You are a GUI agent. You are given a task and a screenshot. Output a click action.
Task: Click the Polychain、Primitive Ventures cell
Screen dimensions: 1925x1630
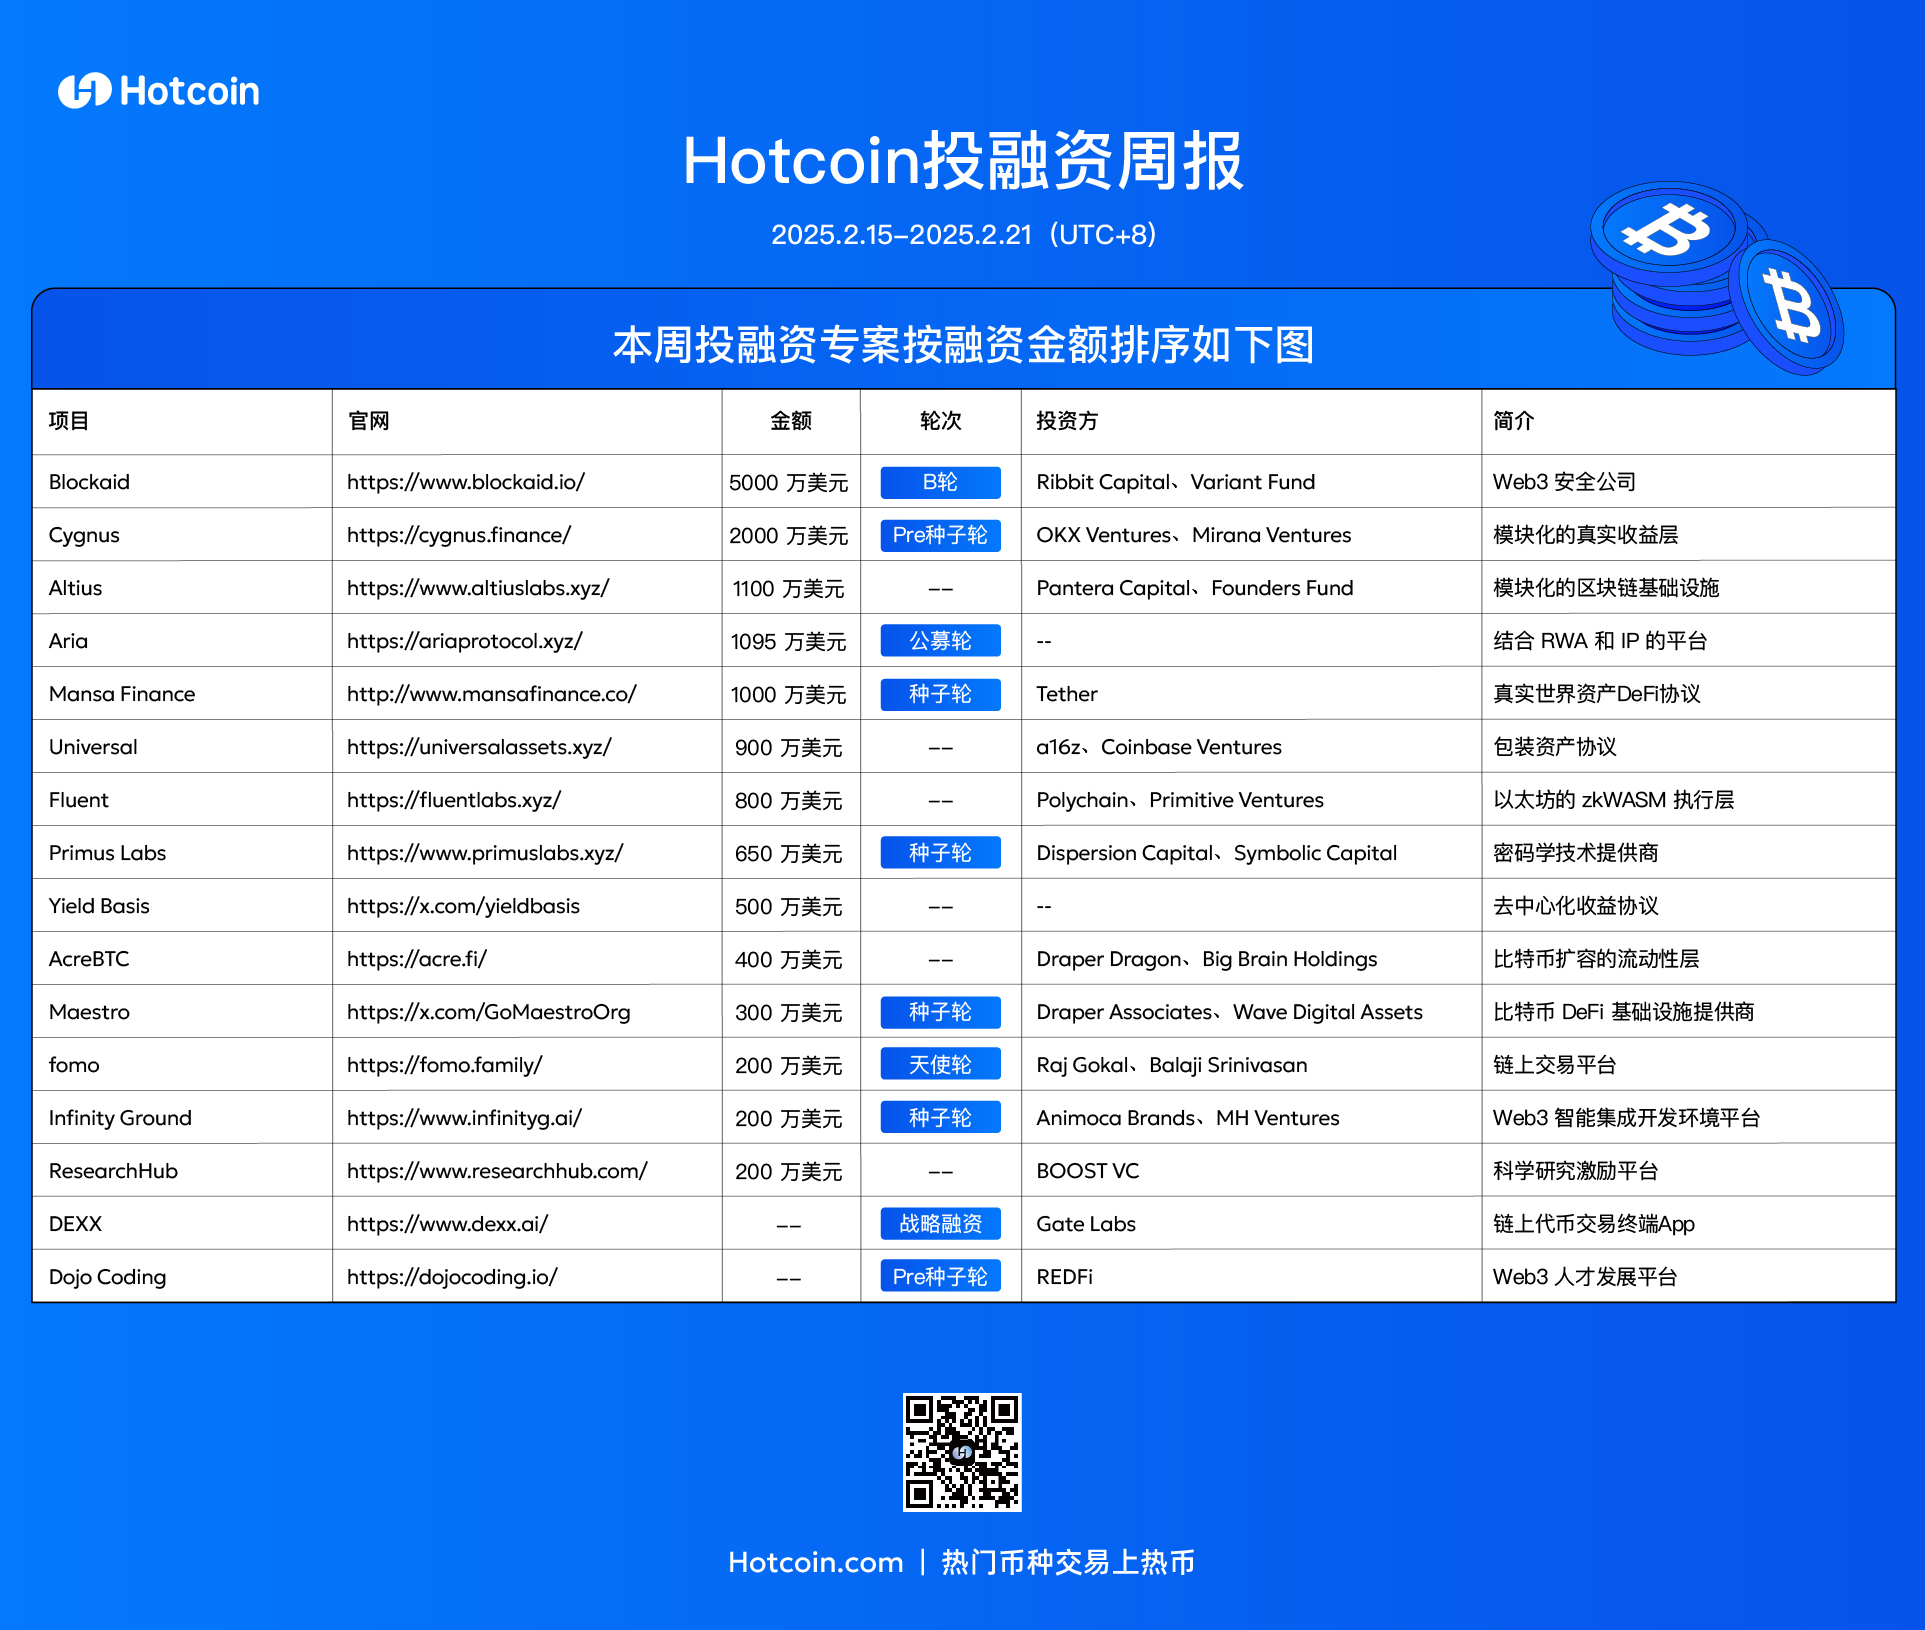(1180, 800)
